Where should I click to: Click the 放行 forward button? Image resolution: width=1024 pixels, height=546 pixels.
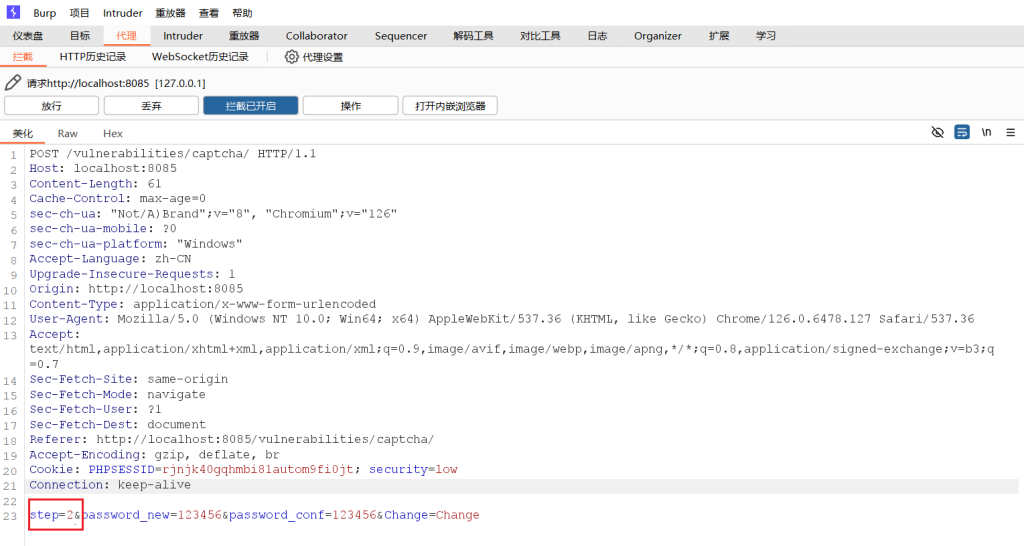pos(51,106)
